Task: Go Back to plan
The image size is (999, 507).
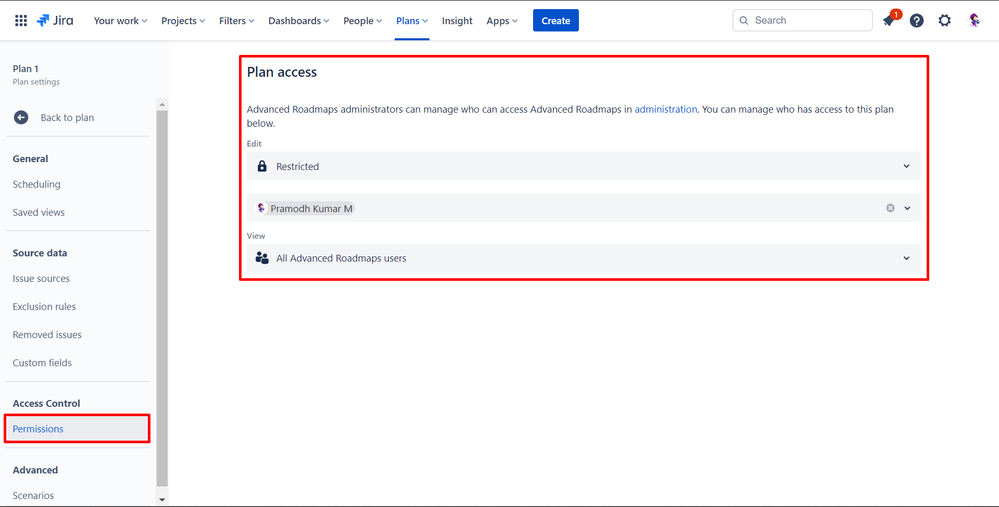Action: [x=67, y=117]
